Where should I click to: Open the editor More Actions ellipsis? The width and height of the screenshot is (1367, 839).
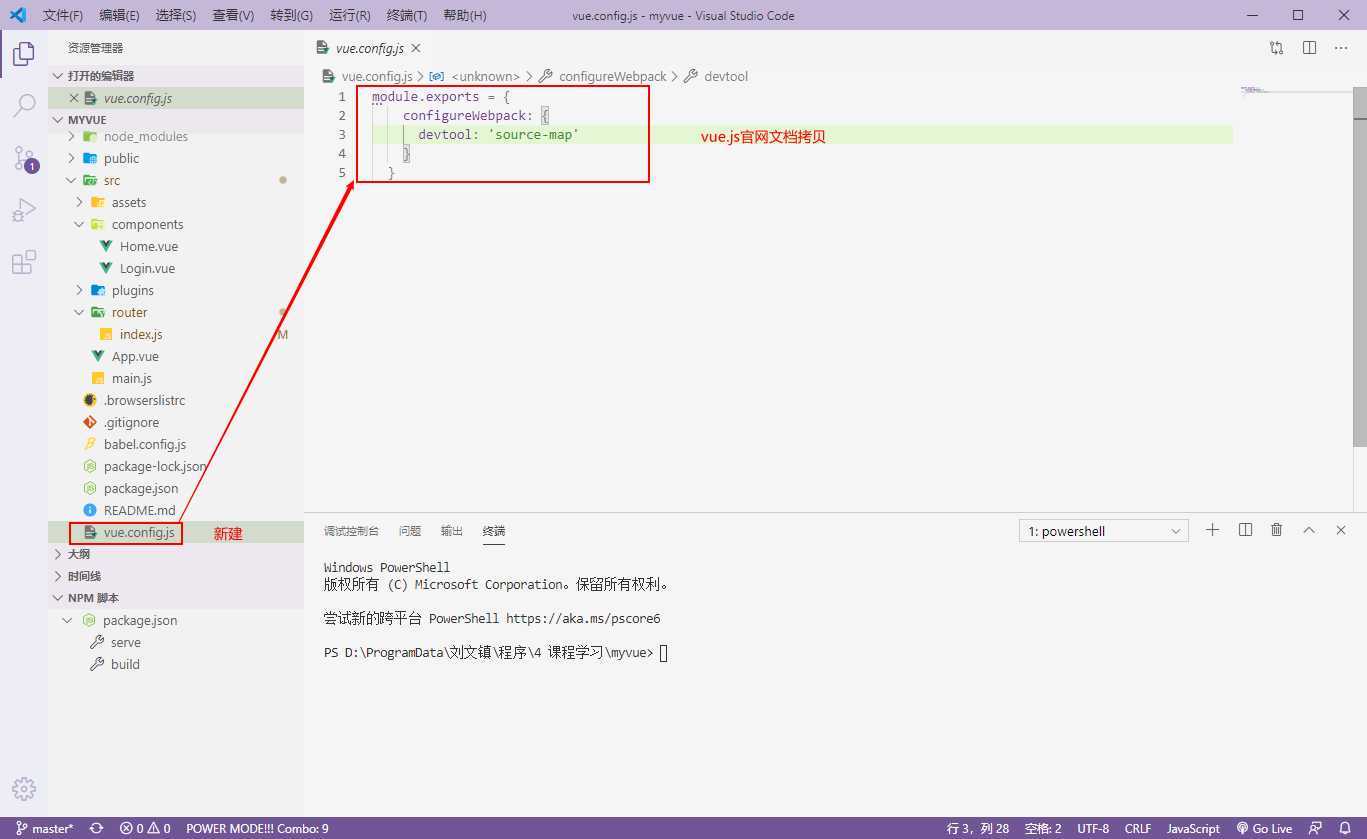[1342, 48]
